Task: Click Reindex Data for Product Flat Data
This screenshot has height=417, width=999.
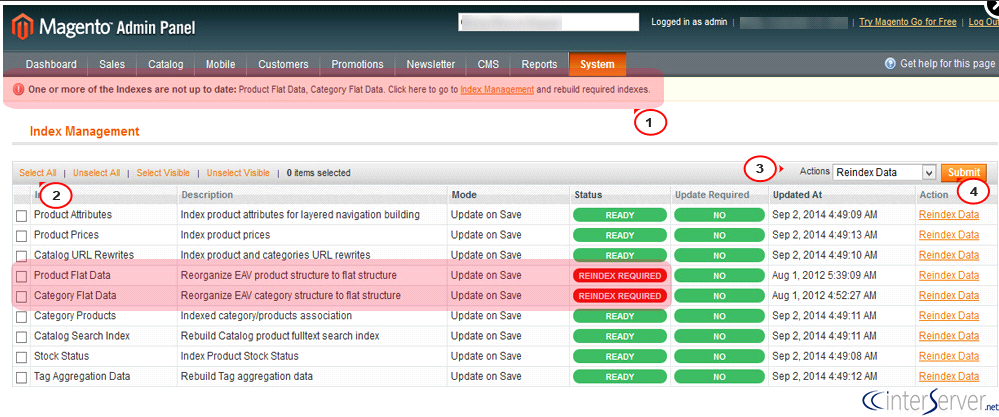Action: (949, 276)
